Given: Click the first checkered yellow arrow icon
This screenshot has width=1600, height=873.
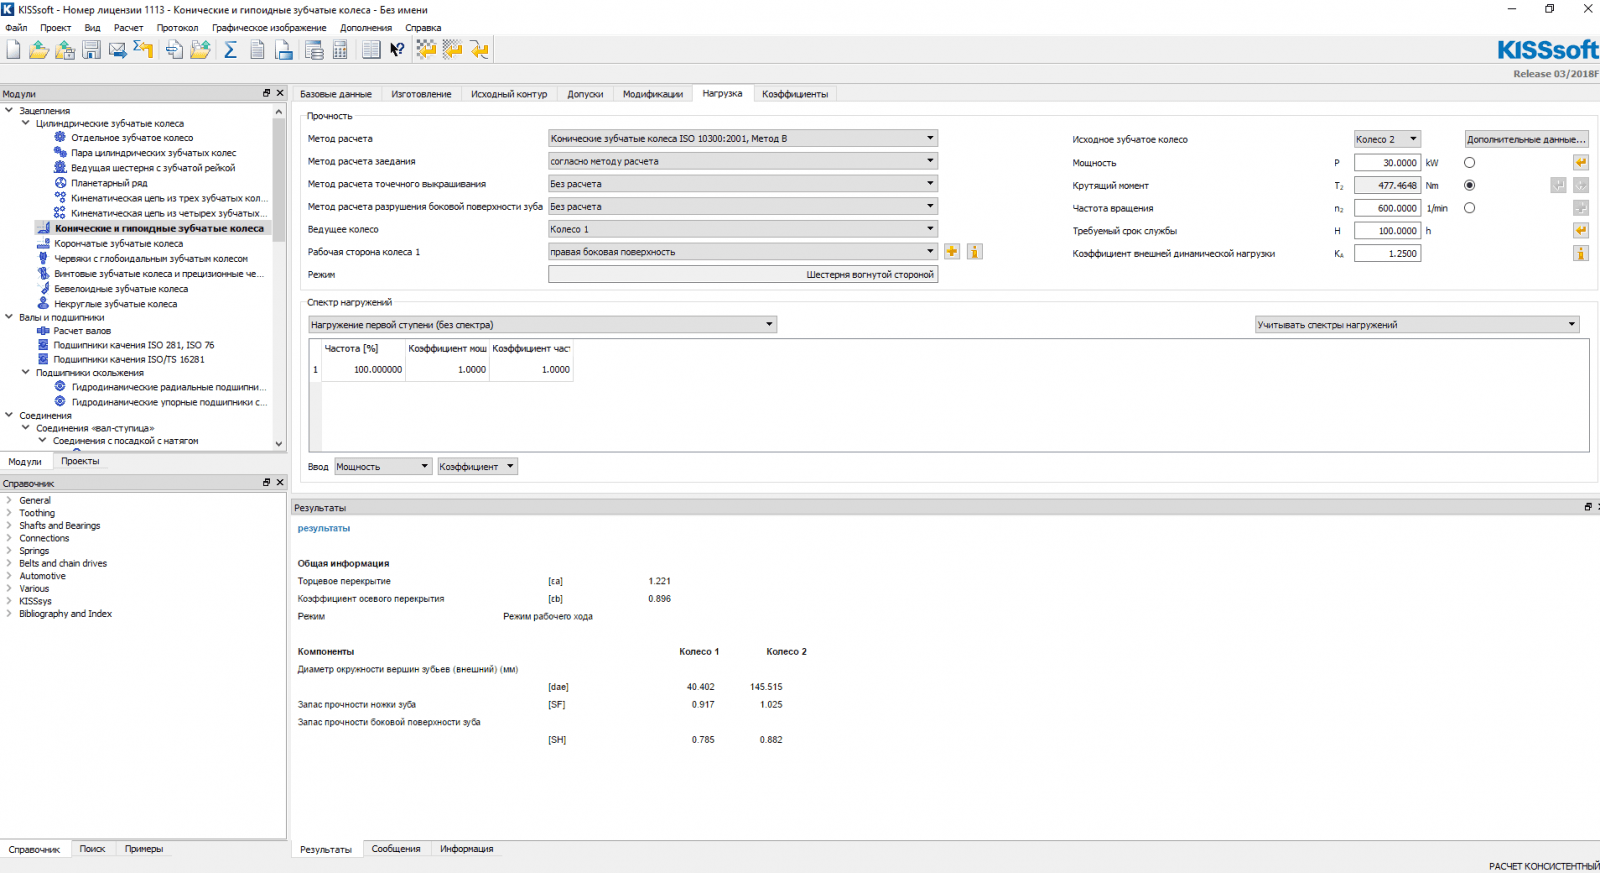Looking at the screenshot, I should pos(427,50).
